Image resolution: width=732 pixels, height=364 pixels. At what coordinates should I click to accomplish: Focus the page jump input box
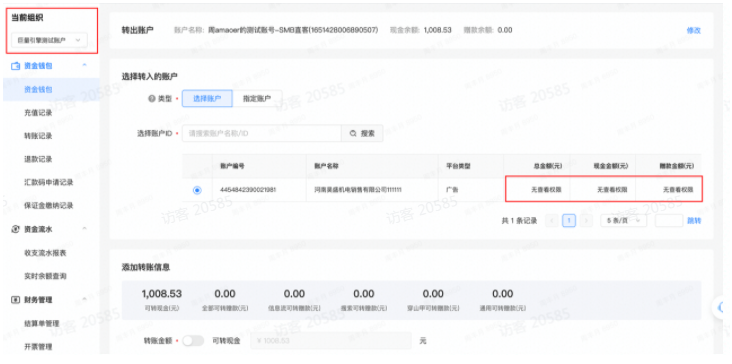click(x=669, y=220)
